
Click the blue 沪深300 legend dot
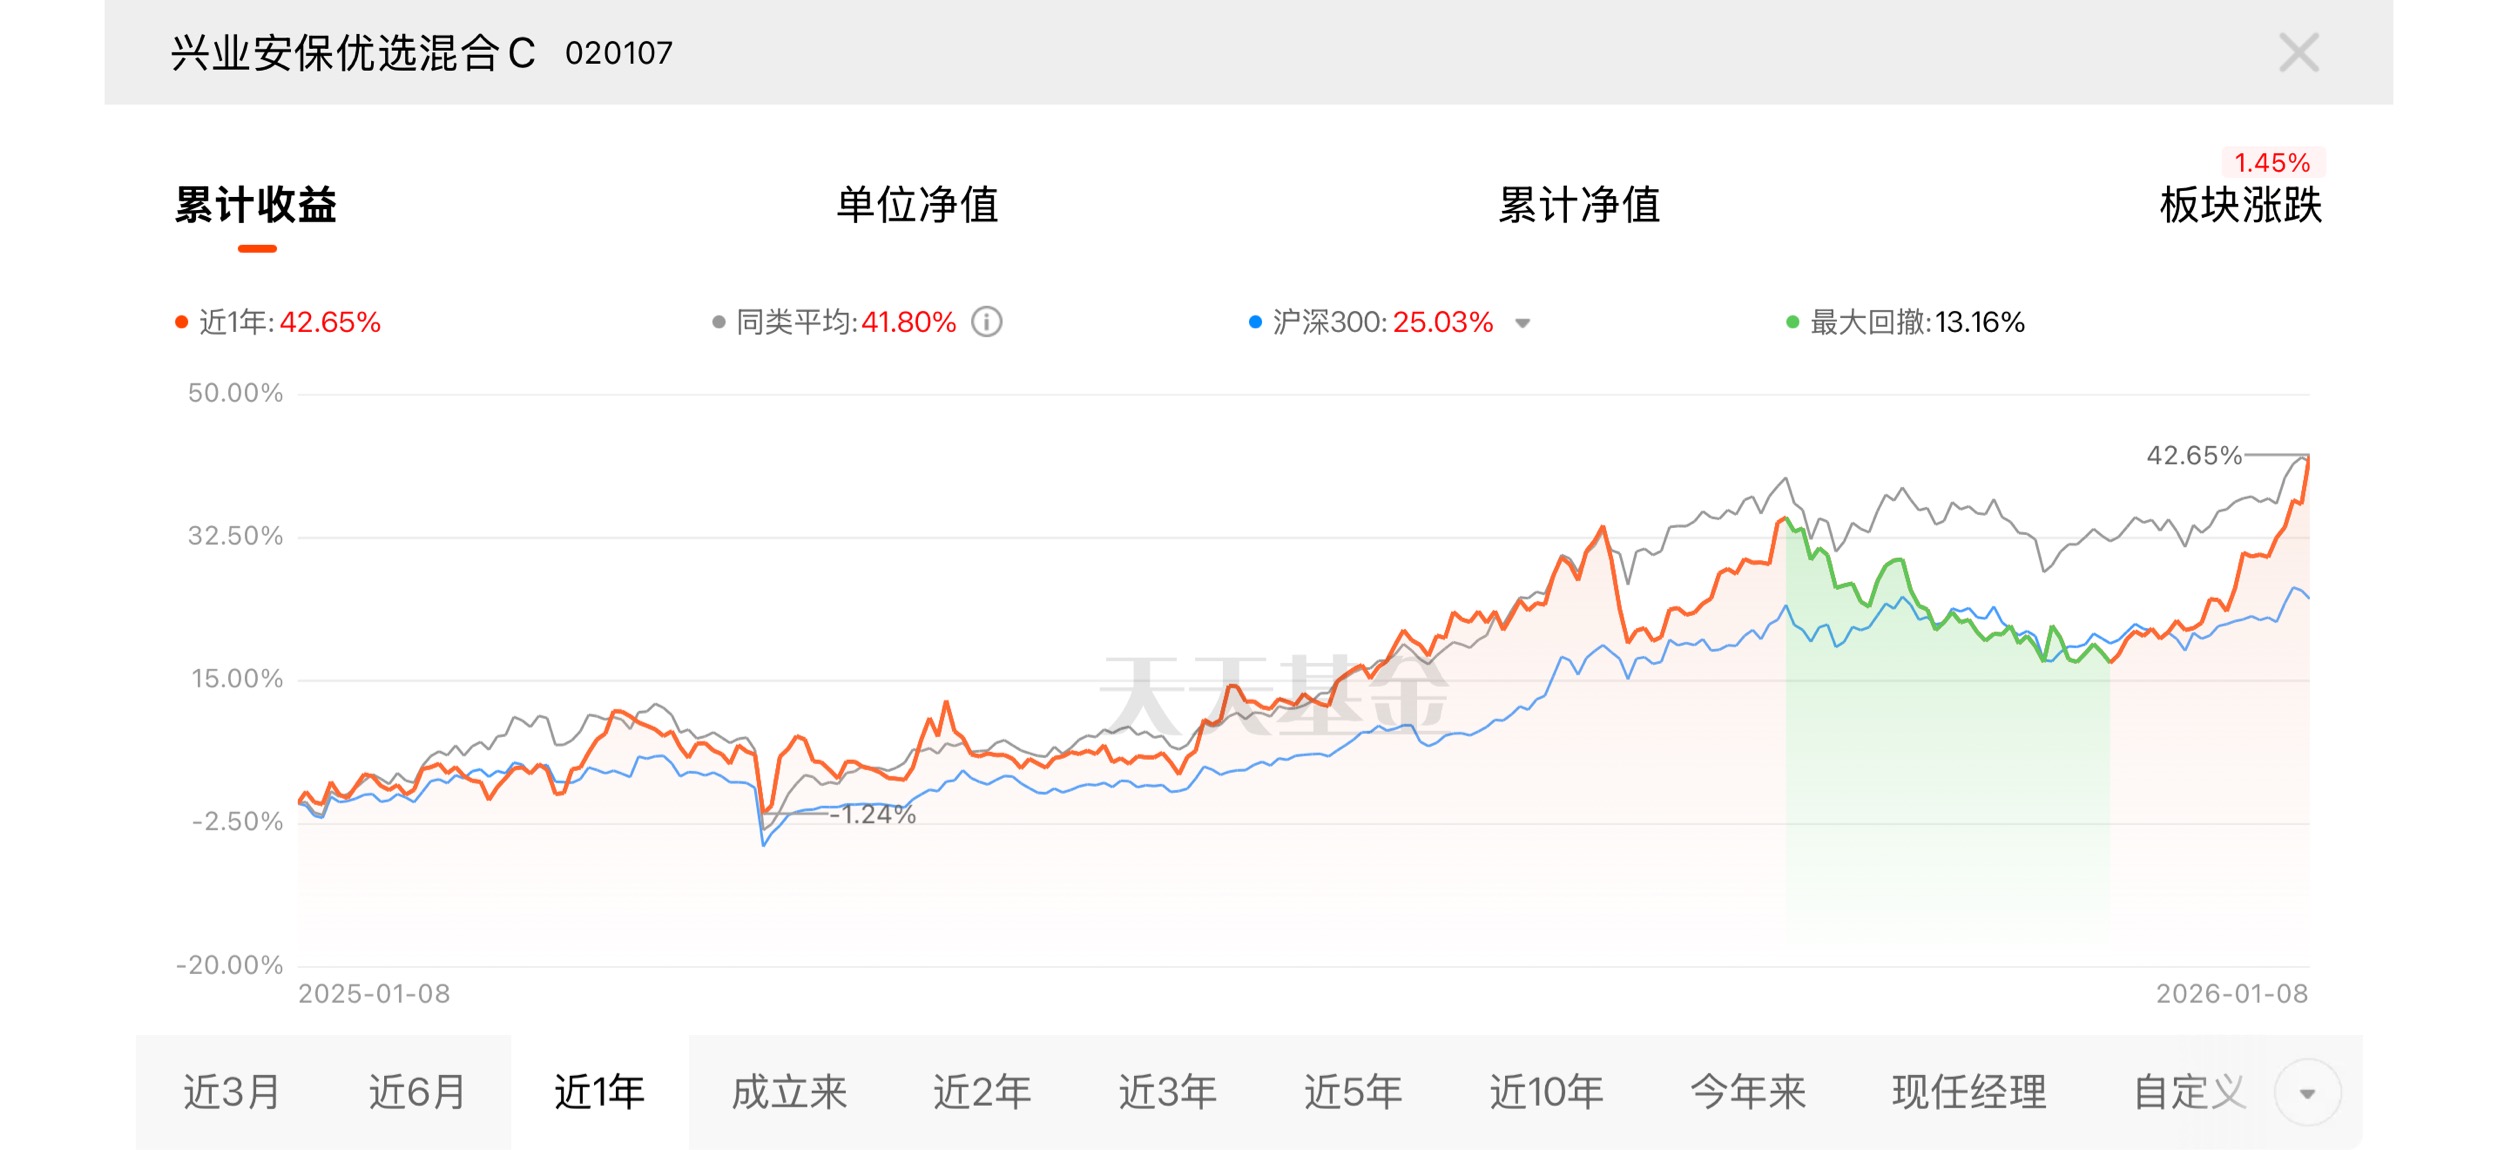pyautogui.click(x=1255, y=322)
